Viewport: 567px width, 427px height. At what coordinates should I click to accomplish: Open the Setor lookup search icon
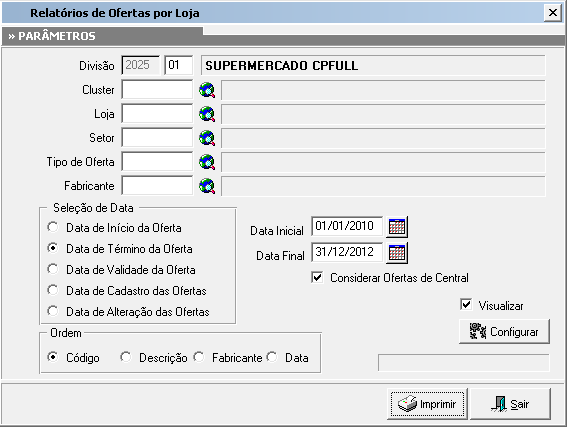[x=207, y=138]
